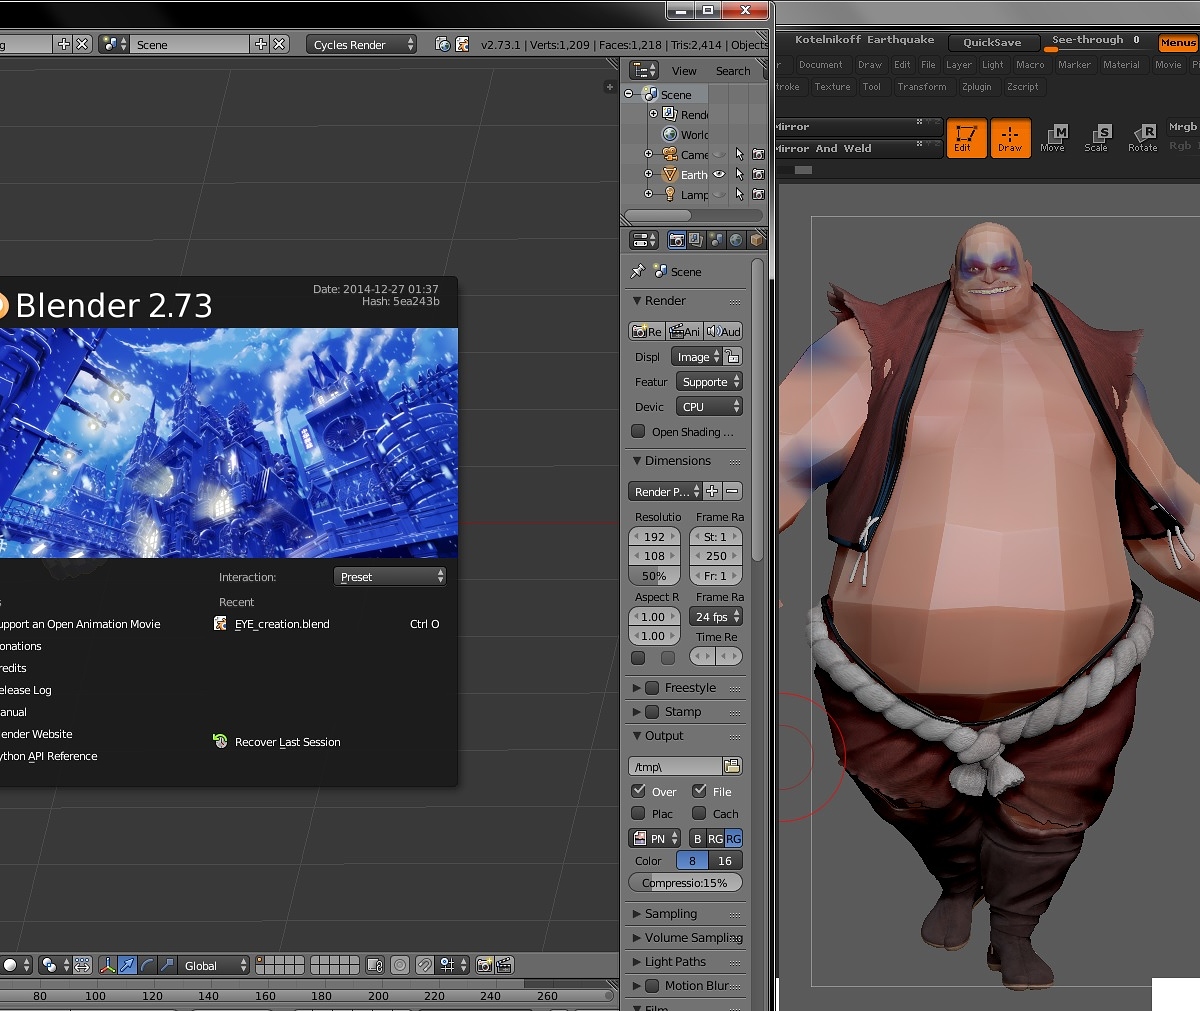Select the rotate manipulator arc
1200x1011 pixels.
(x=147, y=965)
